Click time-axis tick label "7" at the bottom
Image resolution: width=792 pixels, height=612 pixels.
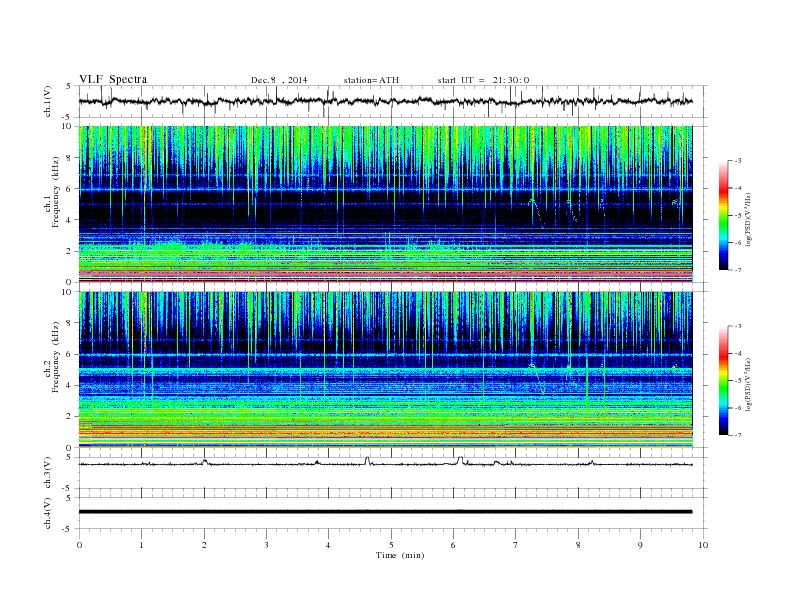[516, 545]
